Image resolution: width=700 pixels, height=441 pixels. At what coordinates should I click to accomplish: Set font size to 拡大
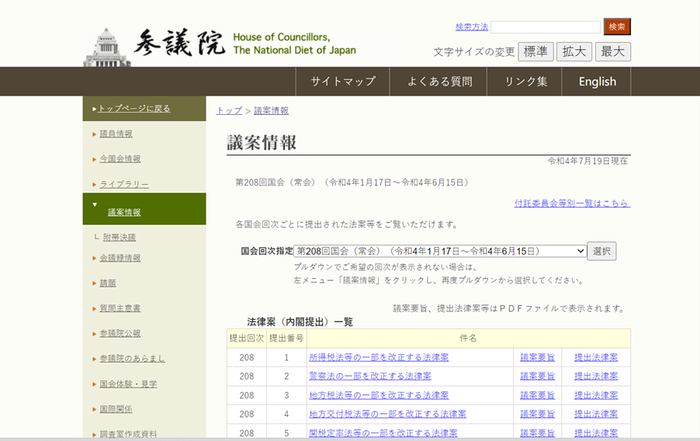(574, 52)
